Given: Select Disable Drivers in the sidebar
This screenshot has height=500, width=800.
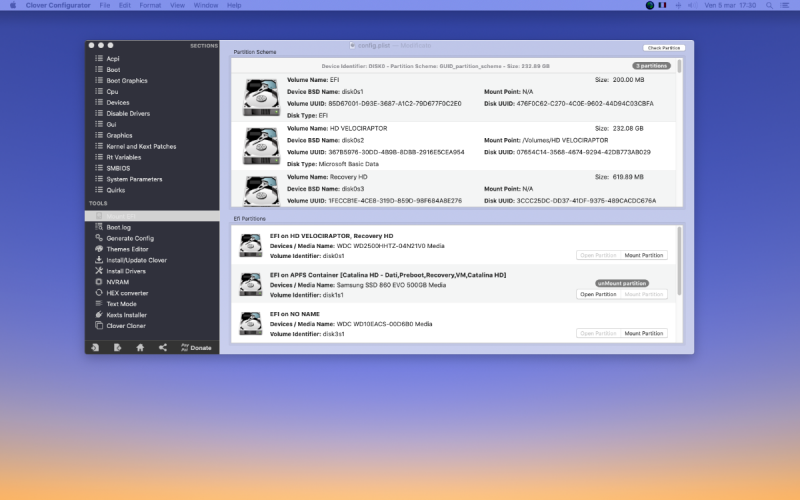Looking at the screenshot, I should point(128,114).
